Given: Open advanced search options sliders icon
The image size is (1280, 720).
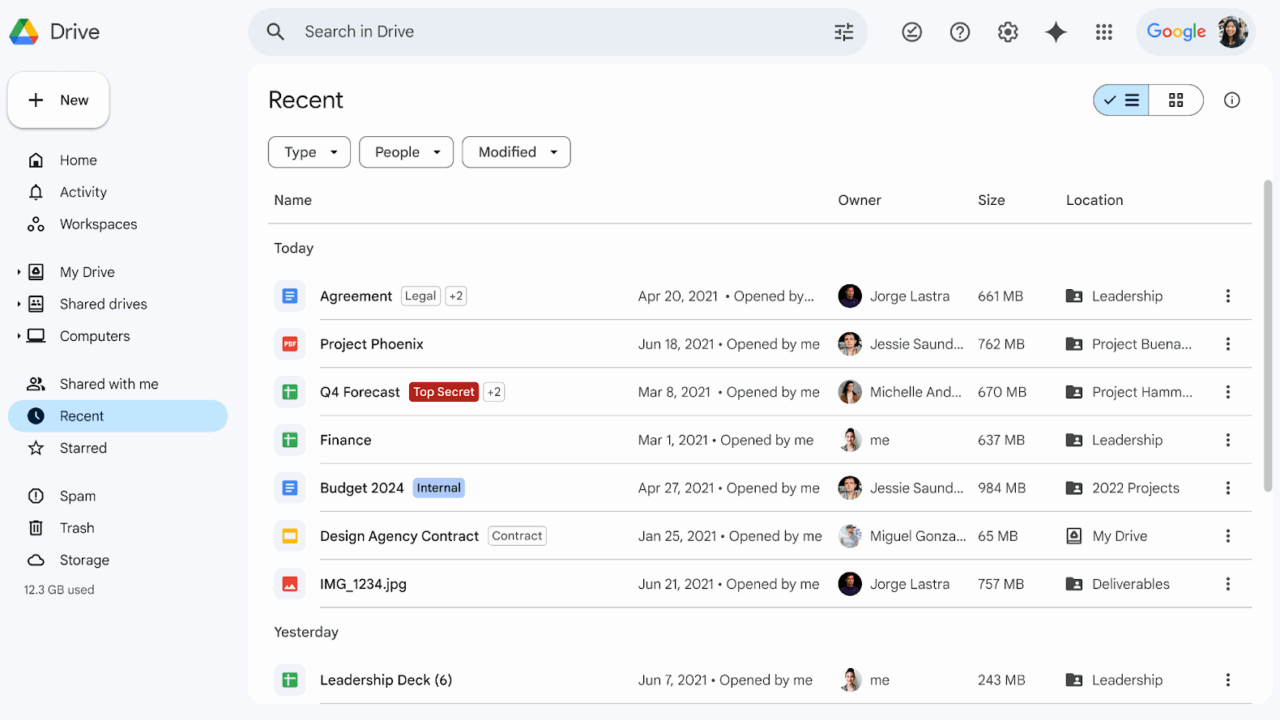Looking at the screenshot, I should click(843, 31).
